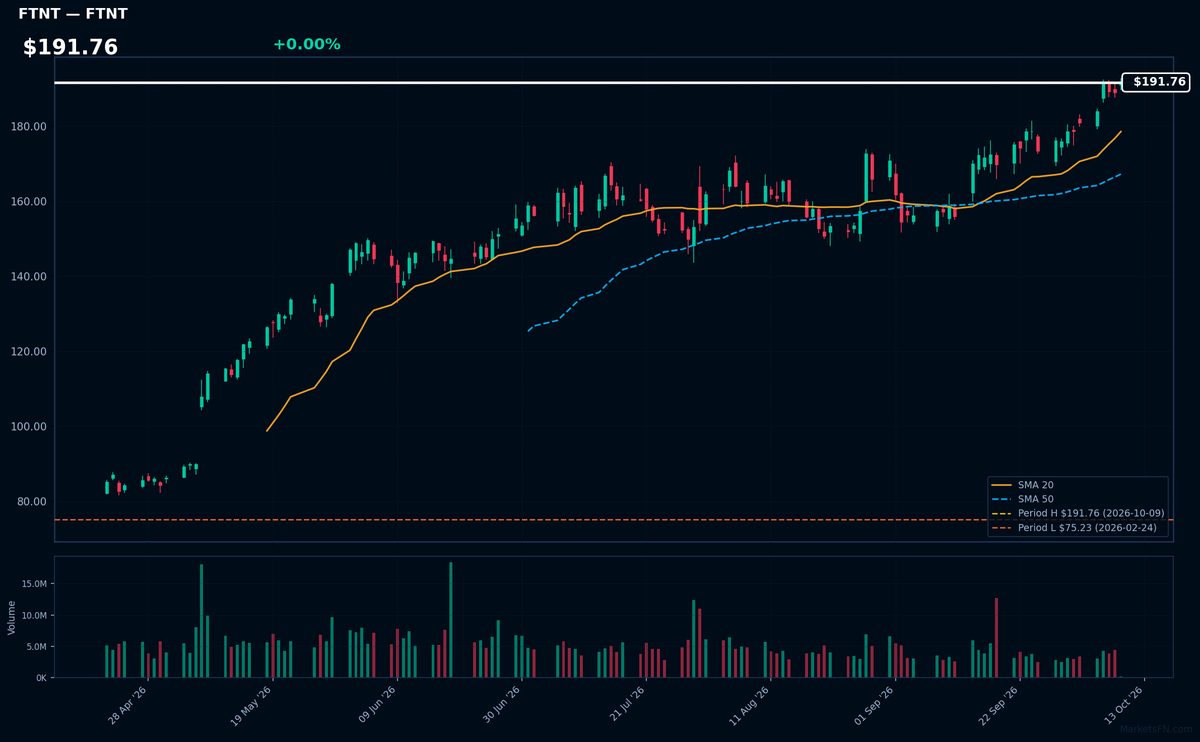Click the 5.0M volume axis label
The width and height of the screenshot is (1200, 742).
point(36,647)
